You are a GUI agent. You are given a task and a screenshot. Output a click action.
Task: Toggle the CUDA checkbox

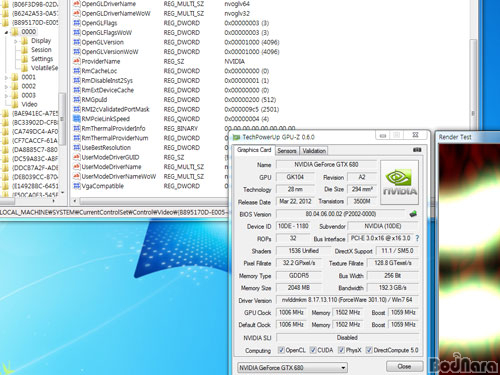click(x=313, y=350)
